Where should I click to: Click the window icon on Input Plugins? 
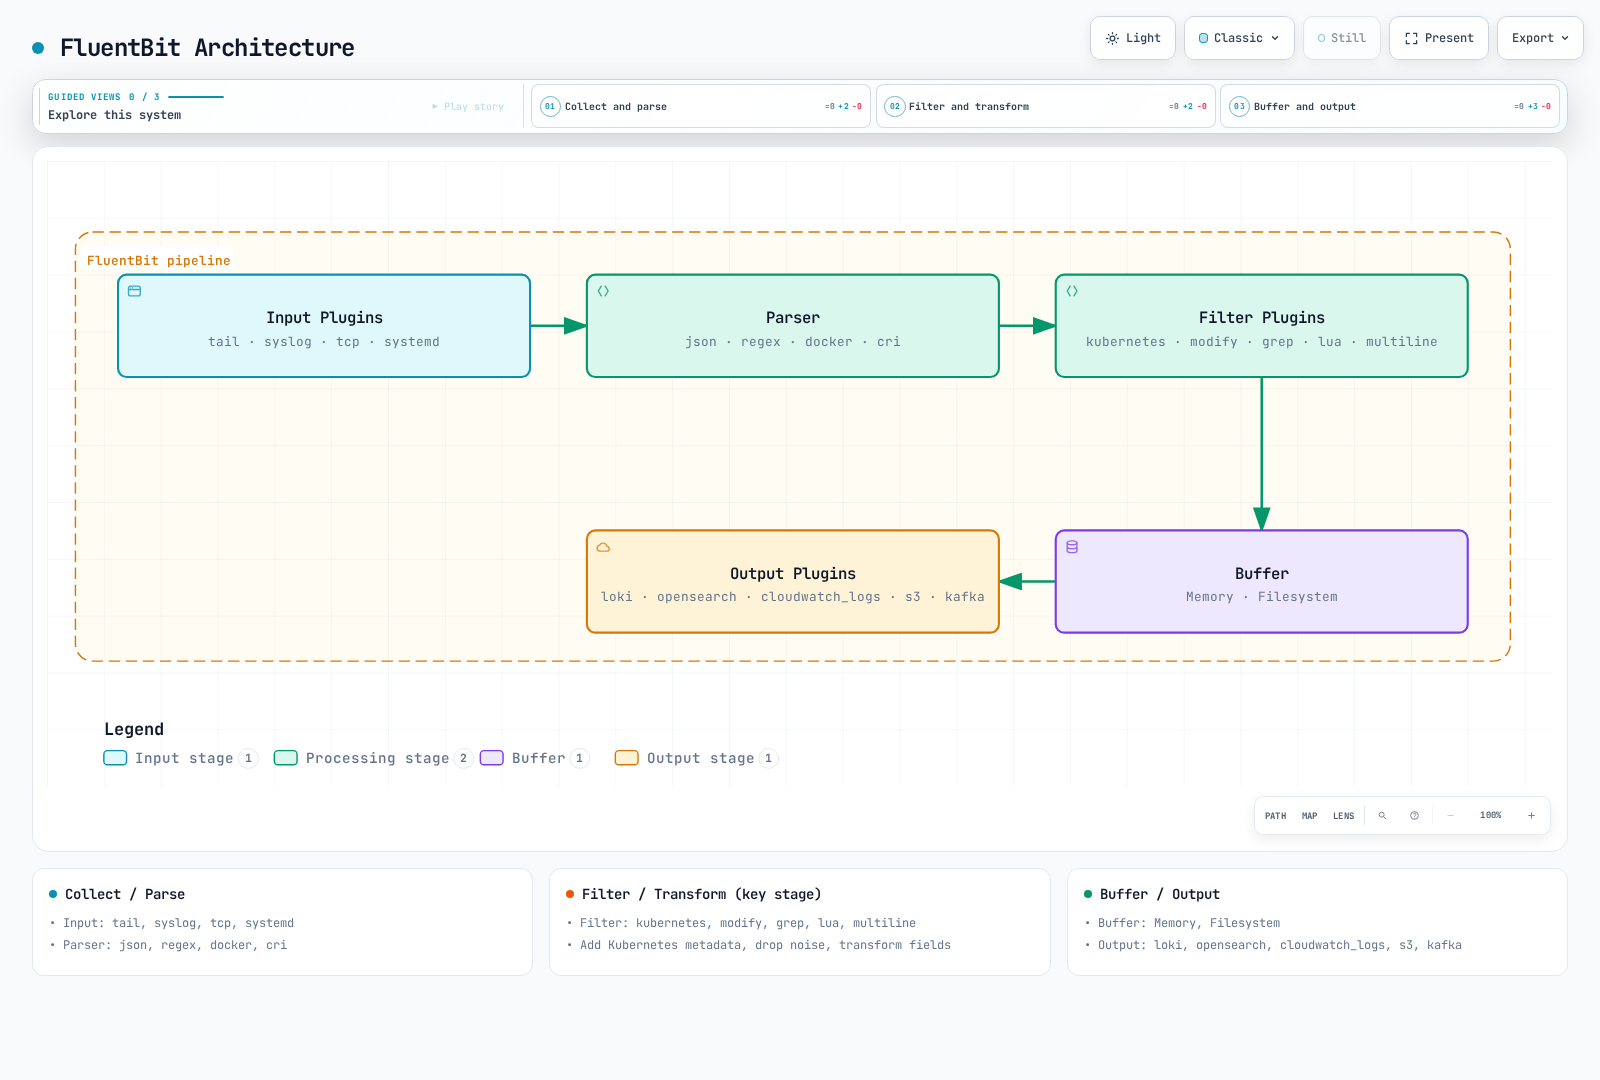pos(135,291)
